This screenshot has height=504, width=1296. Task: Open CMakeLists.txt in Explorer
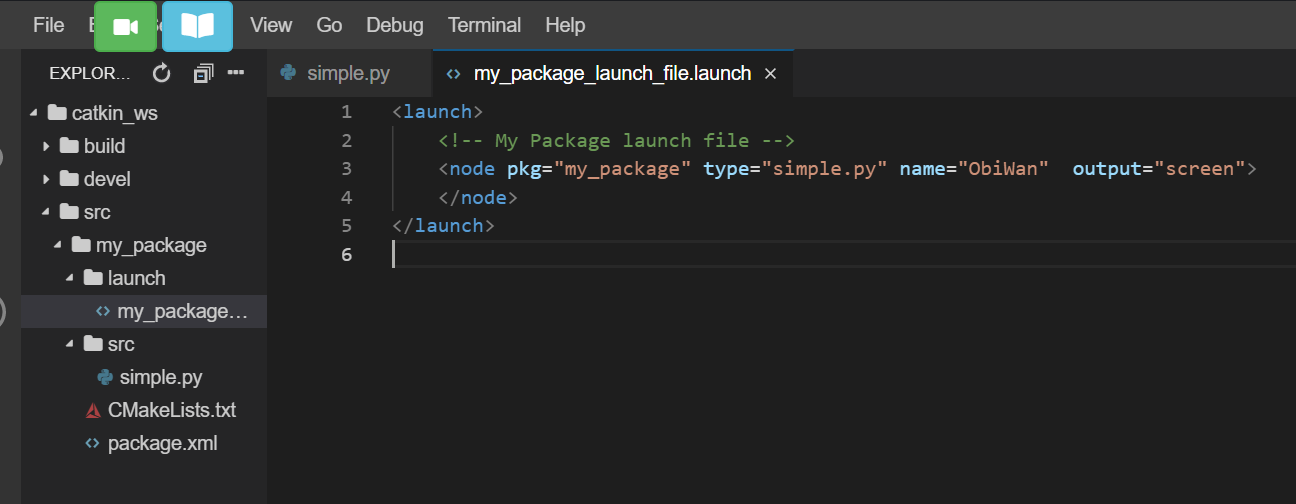pyautogui.click(x=144, y=410)
